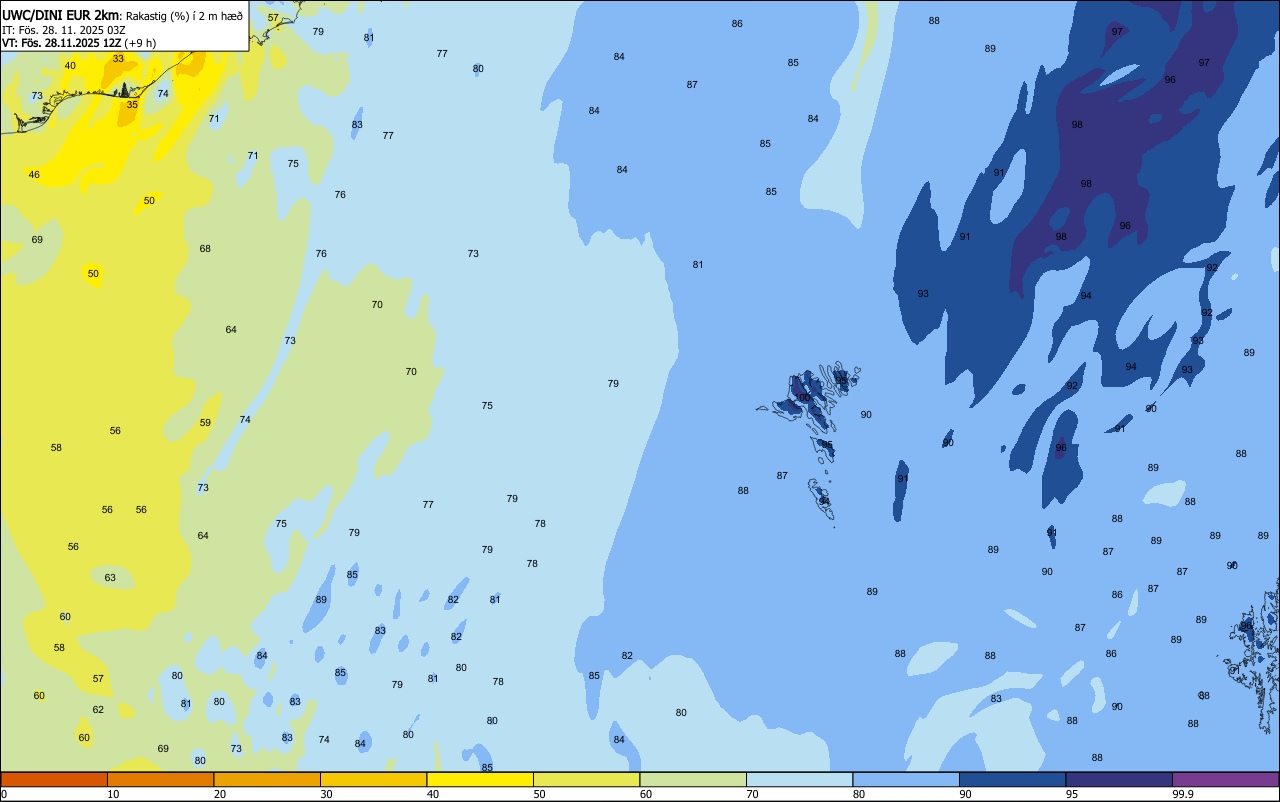Click the humidity value 59 on the map

tap(205, 422)
